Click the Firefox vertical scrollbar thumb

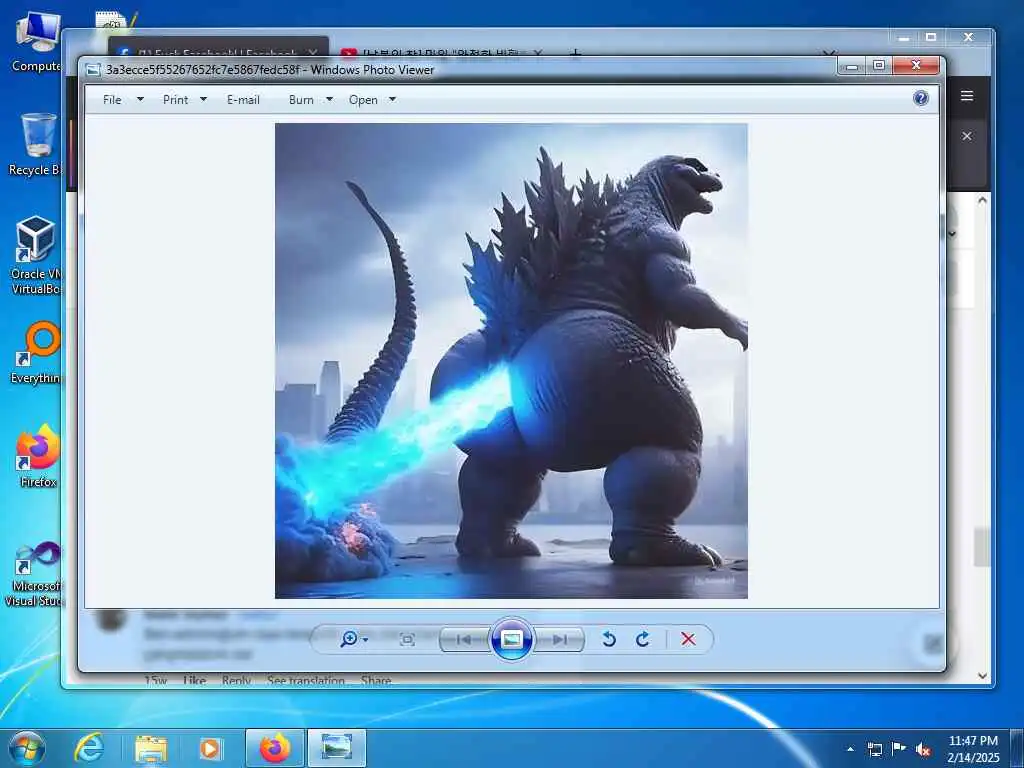982,547
